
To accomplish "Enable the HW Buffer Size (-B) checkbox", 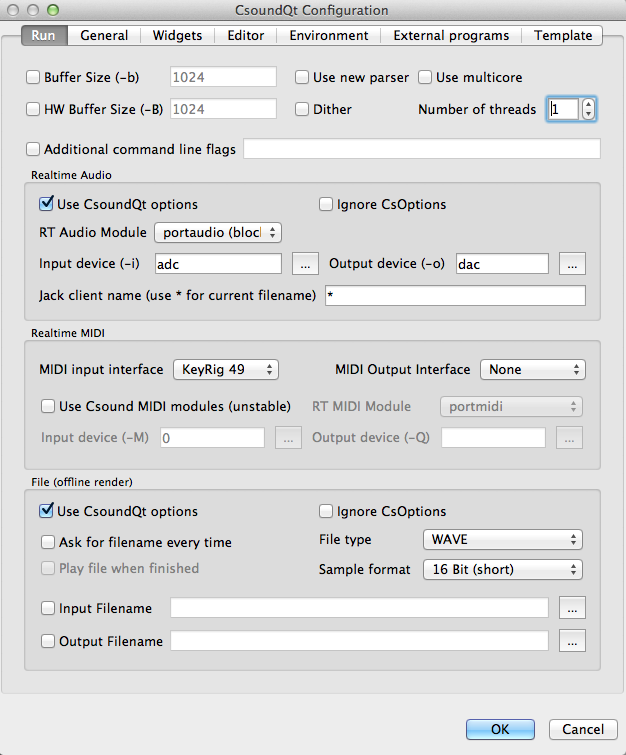I will pyautogui.click(x=33, y=109).
